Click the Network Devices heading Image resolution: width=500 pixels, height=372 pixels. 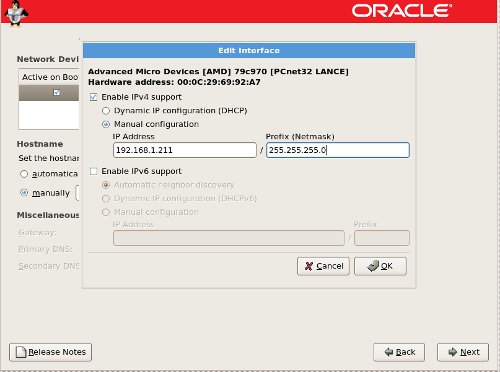pyautogui.click(x=48, y=59)
